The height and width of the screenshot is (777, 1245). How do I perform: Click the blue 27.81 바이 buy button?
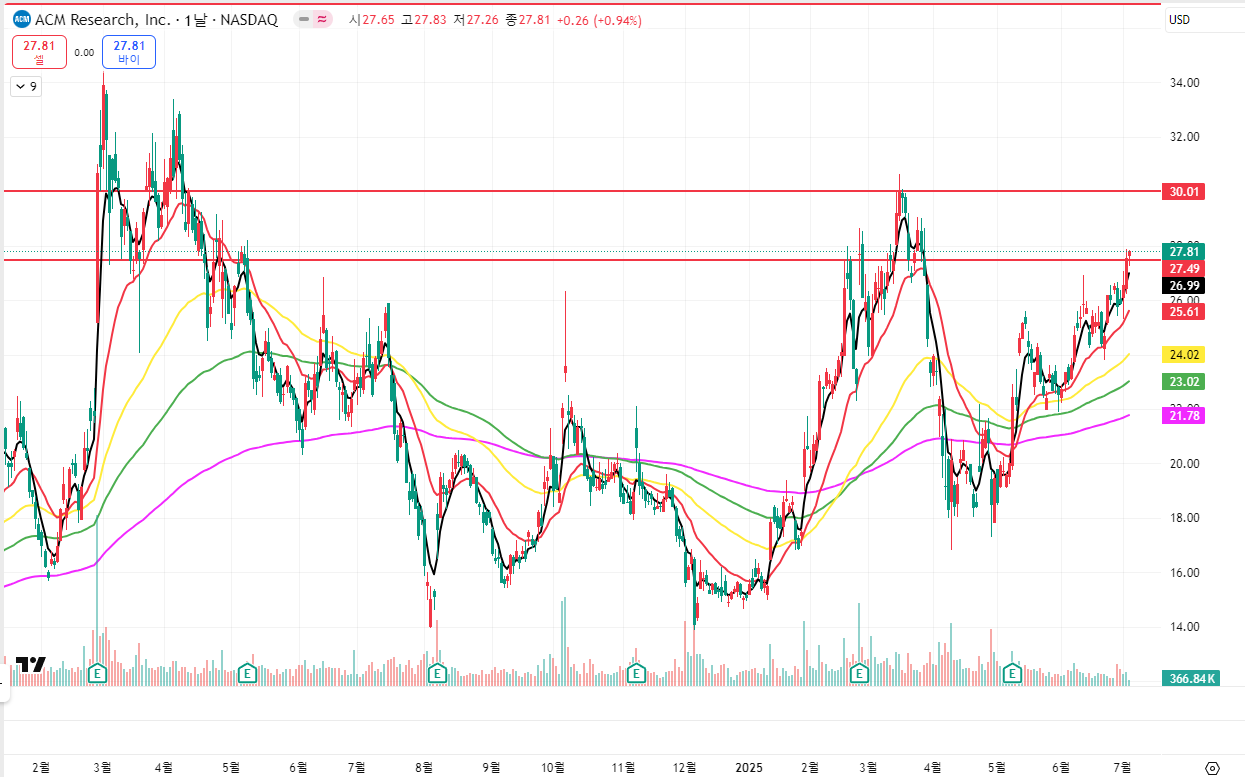pos(129,52)
